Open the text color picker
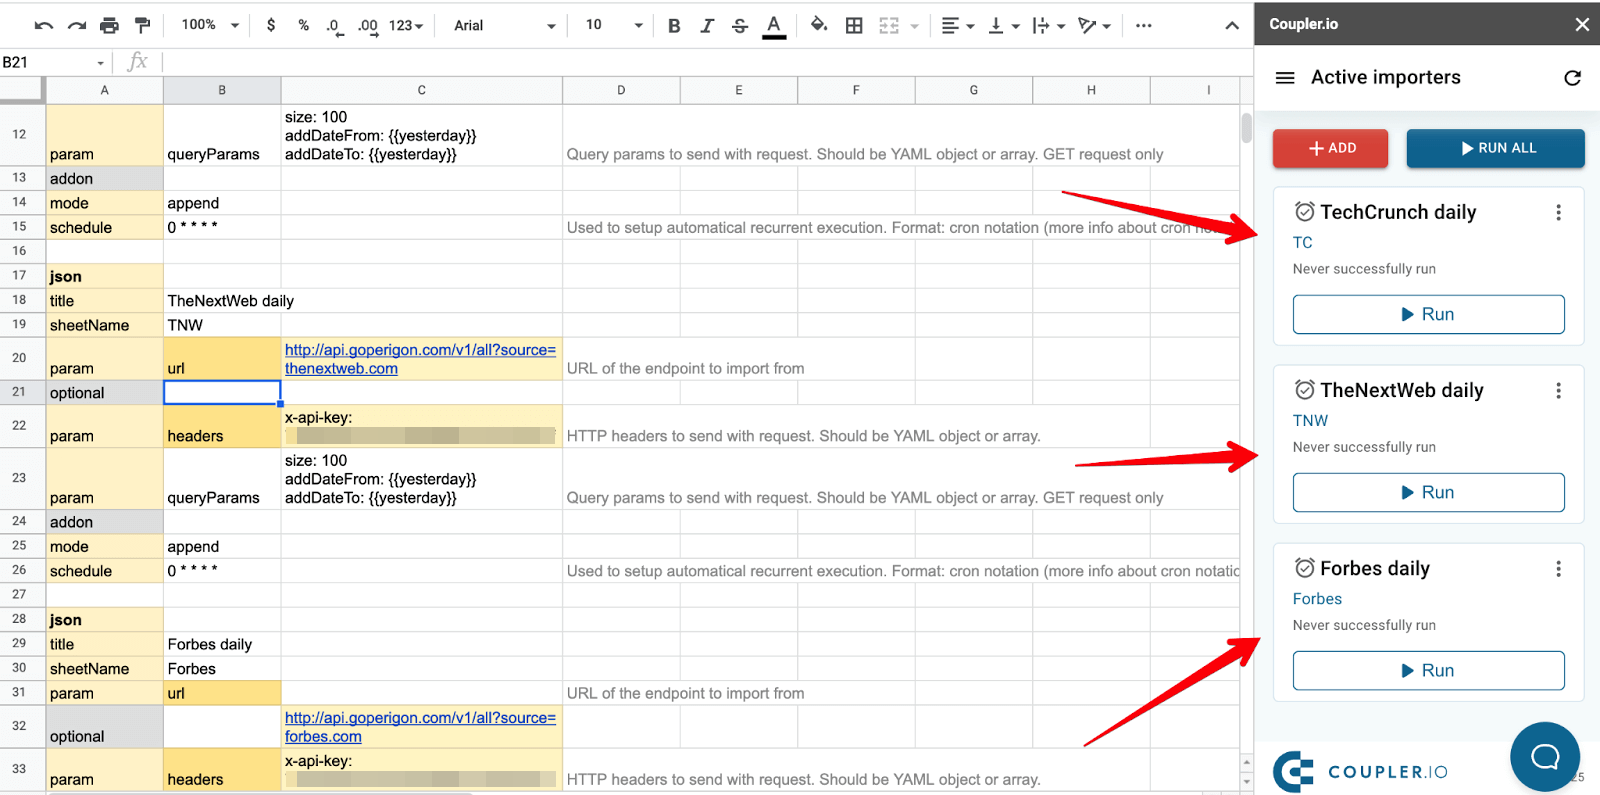The height and width of the screenshot is (795, 1600). [774, 26]
